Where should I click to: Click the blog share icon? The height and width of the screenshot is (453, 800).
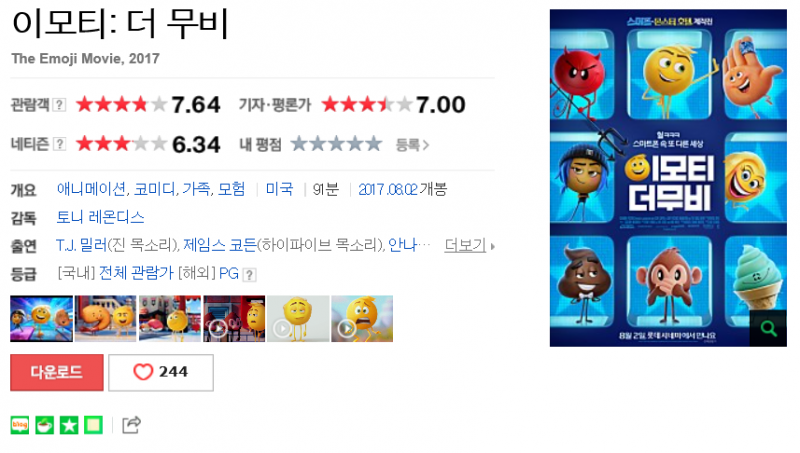(x=20, y=425)
